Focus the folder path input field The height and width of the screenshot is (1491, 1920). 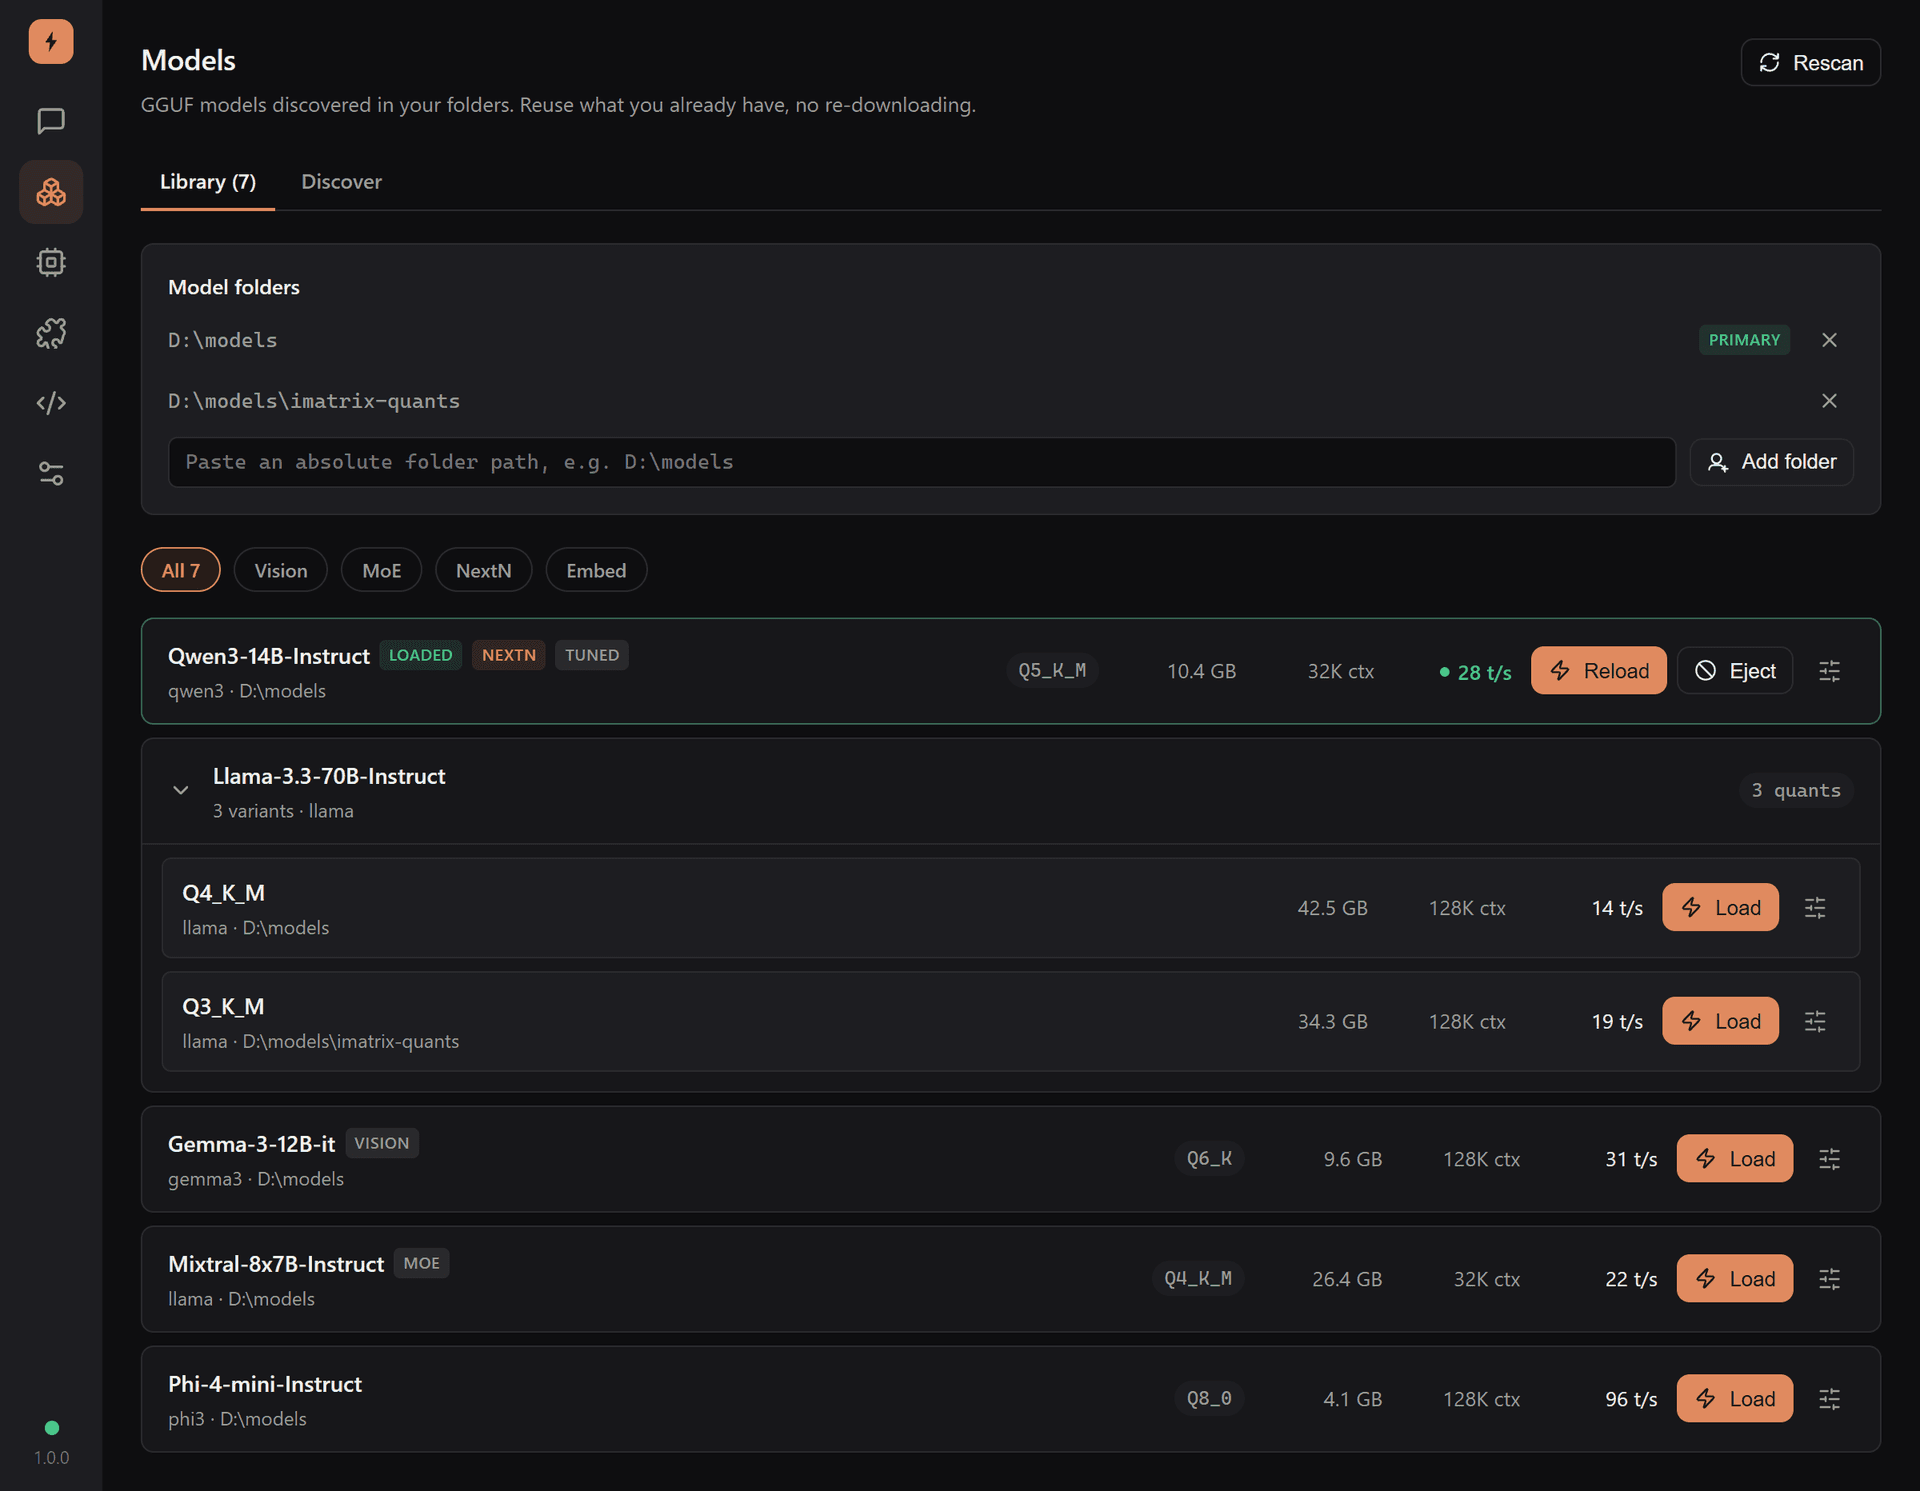[x=922, y=462]
